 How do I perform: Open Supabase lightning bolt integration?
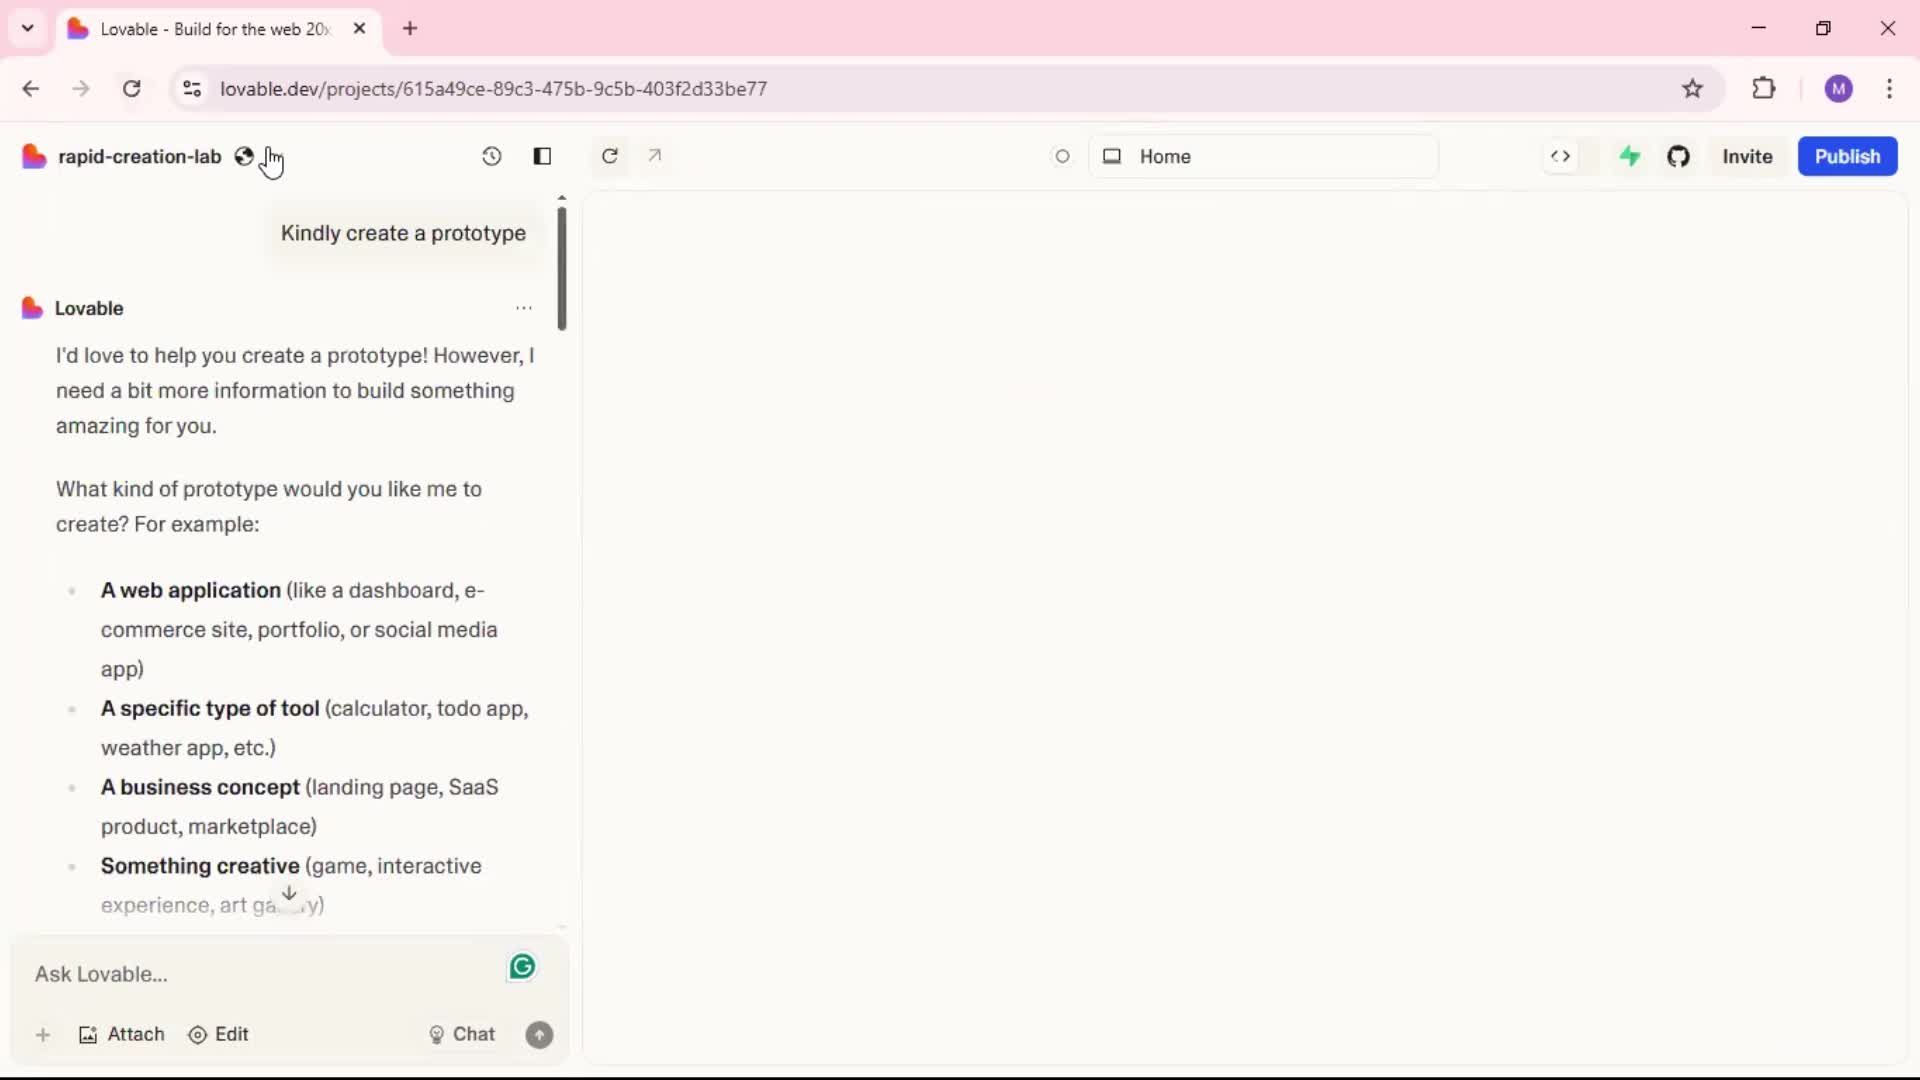click(x=1630, y=156)
